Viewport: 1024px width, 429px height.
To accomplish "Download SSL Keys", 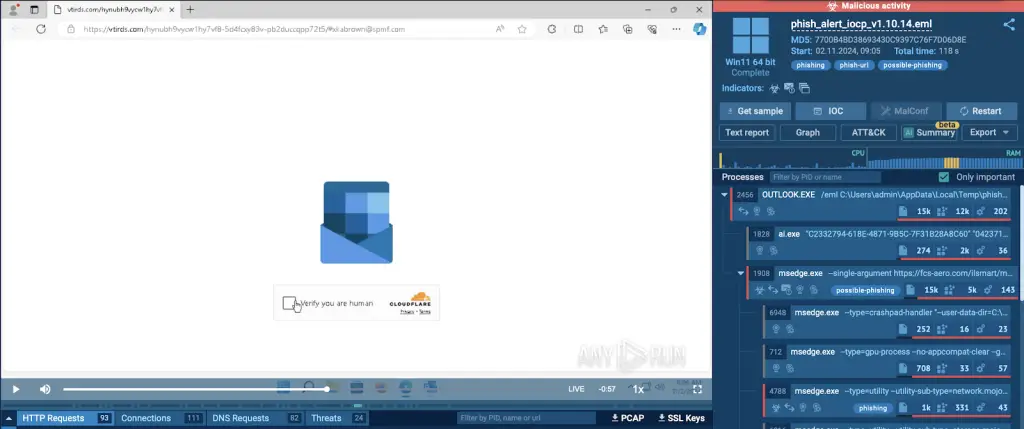I will click(x=681, y=418).
